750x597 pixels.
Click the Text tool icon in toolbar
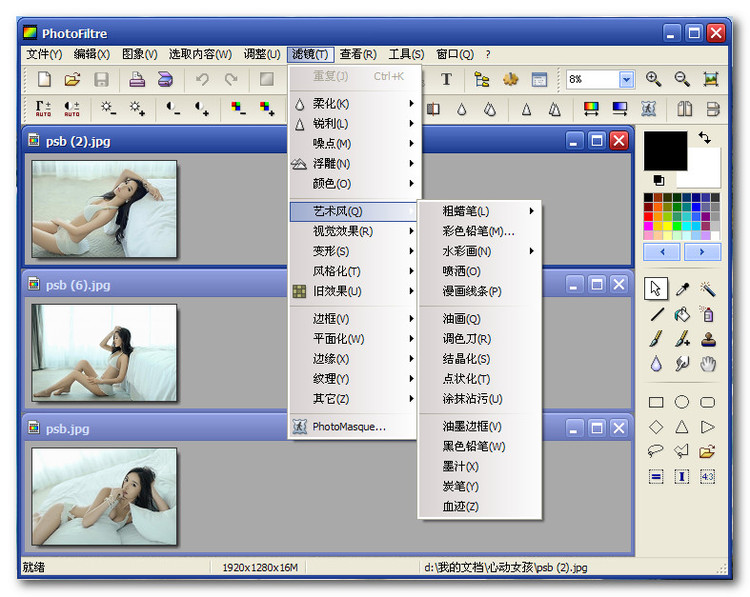[x=446, y=79]
